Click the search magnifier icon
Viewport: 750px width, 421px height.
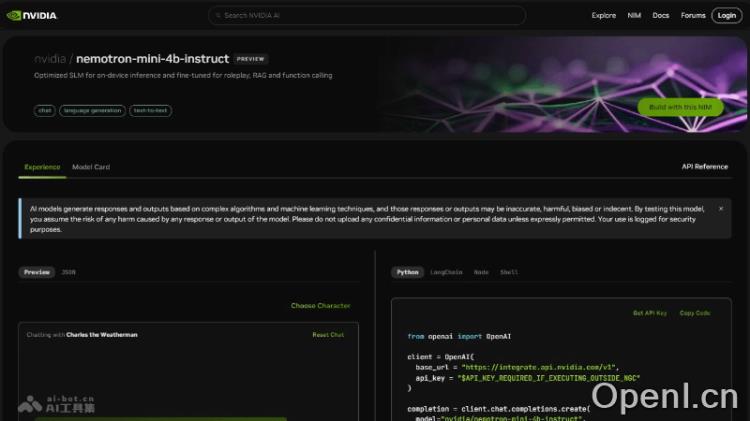pos(218,16)
